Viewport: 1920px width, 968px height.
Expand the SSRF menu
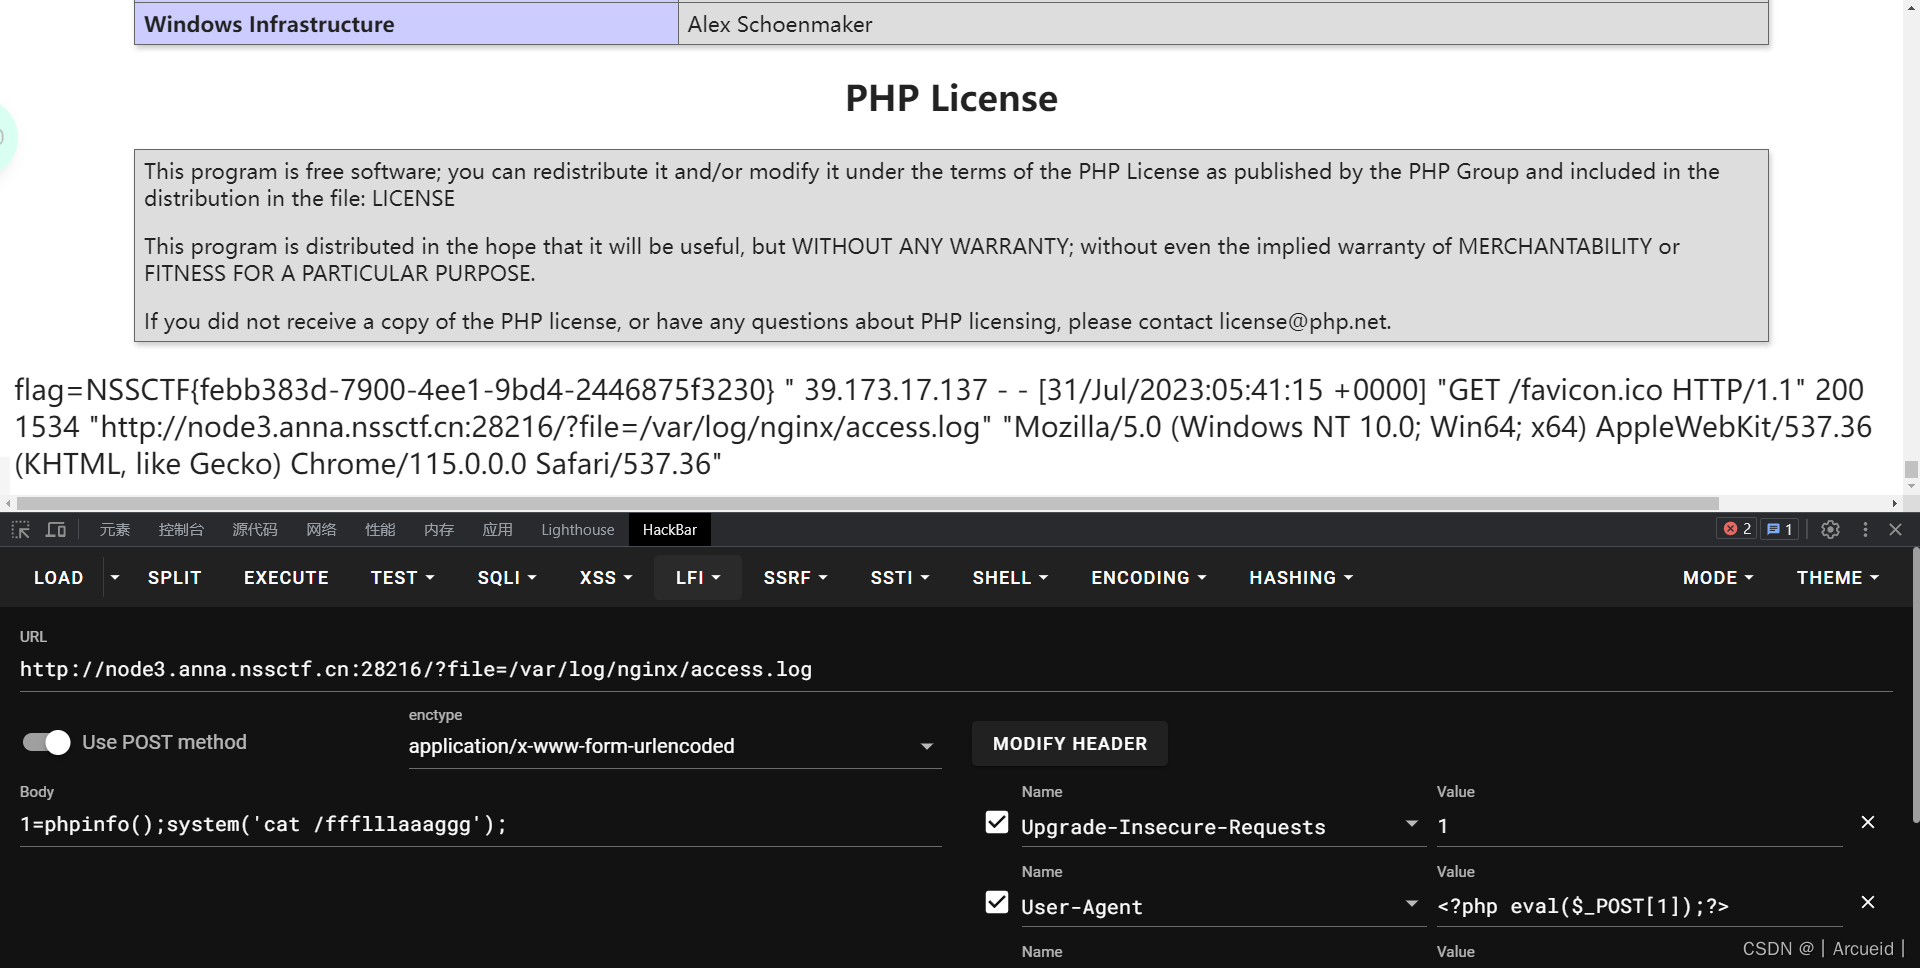click(795, 578)
